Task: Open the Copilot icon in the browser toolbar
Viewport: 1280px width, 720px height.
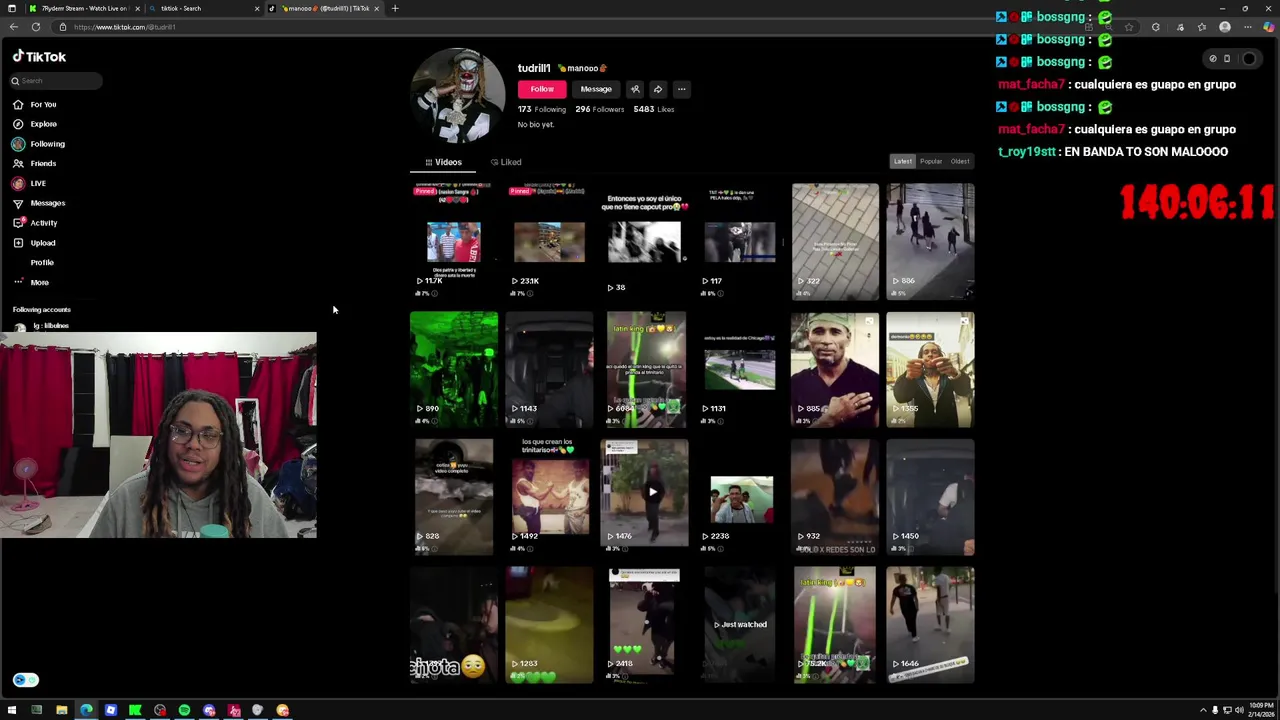Action: pyautogui.click(x=1269, y=27)
